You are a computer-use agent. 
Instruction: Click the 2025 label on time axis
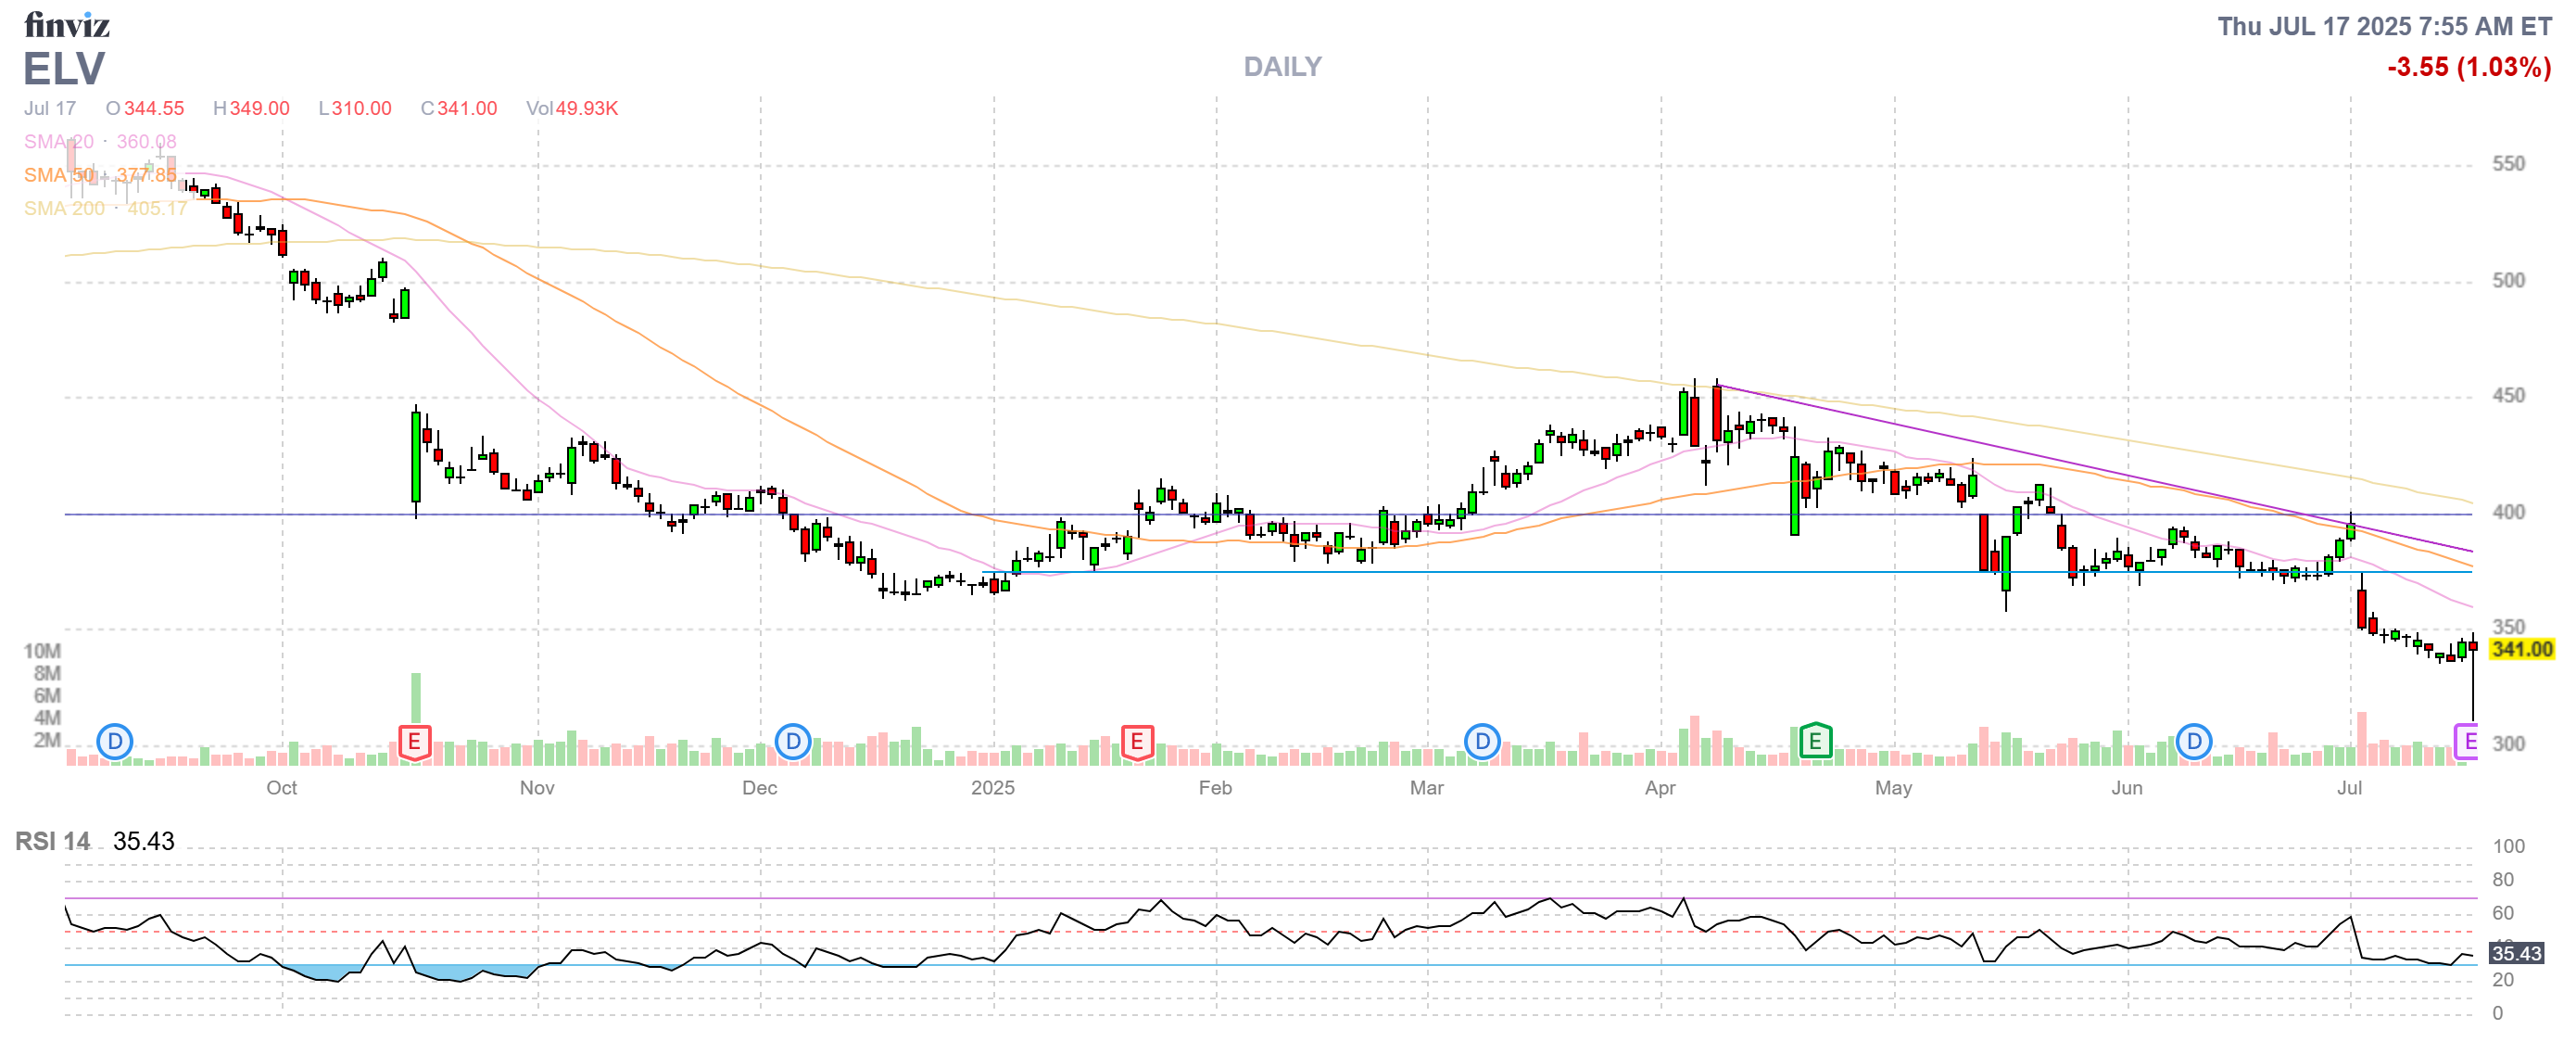tap(992, 788)
